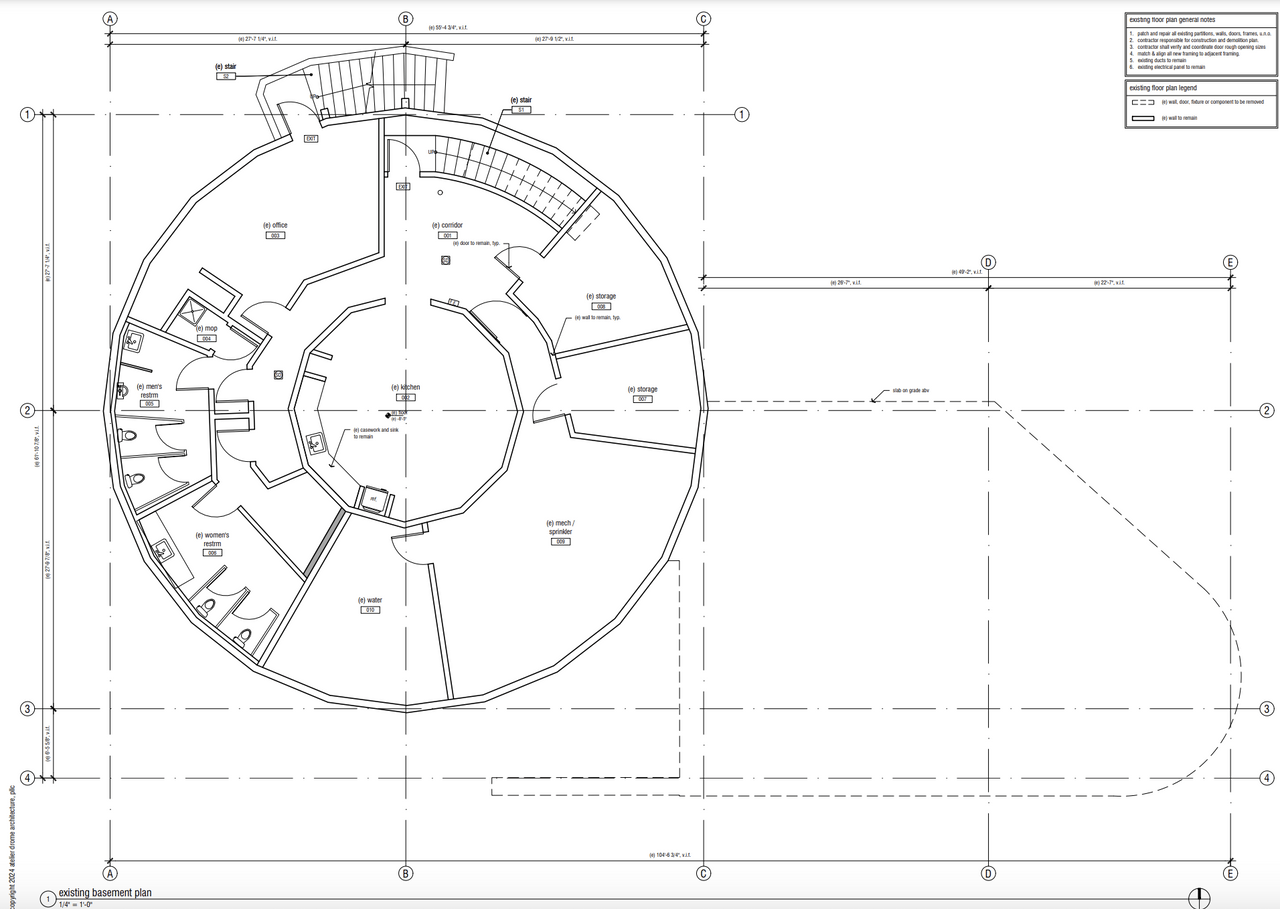The height and width of the screenshot is (909, 1280).
Task: Click the dashed-line 'to be removed' legend symbol
Action: click(1142, 102)
